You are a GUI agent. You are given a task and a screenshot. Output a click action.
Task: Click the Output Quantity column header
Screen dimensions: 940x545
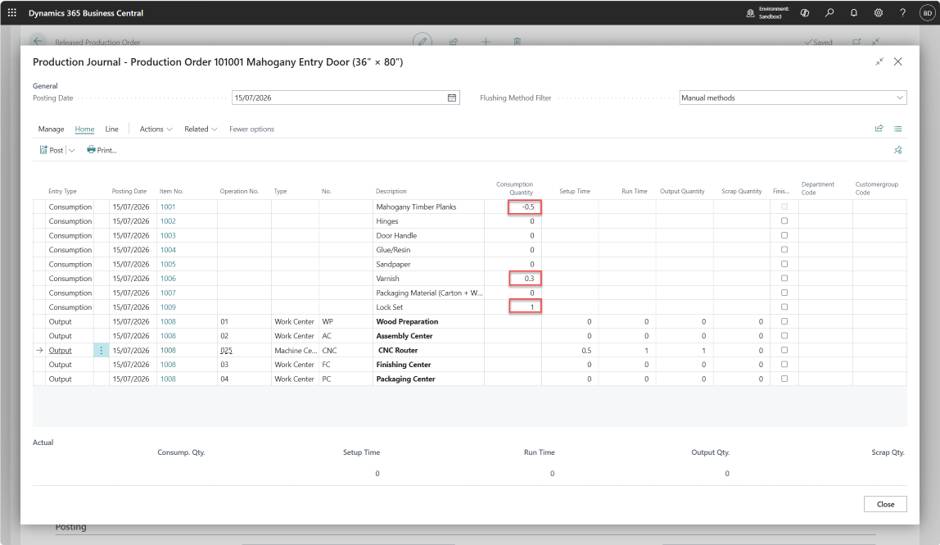tap(682, 191)
